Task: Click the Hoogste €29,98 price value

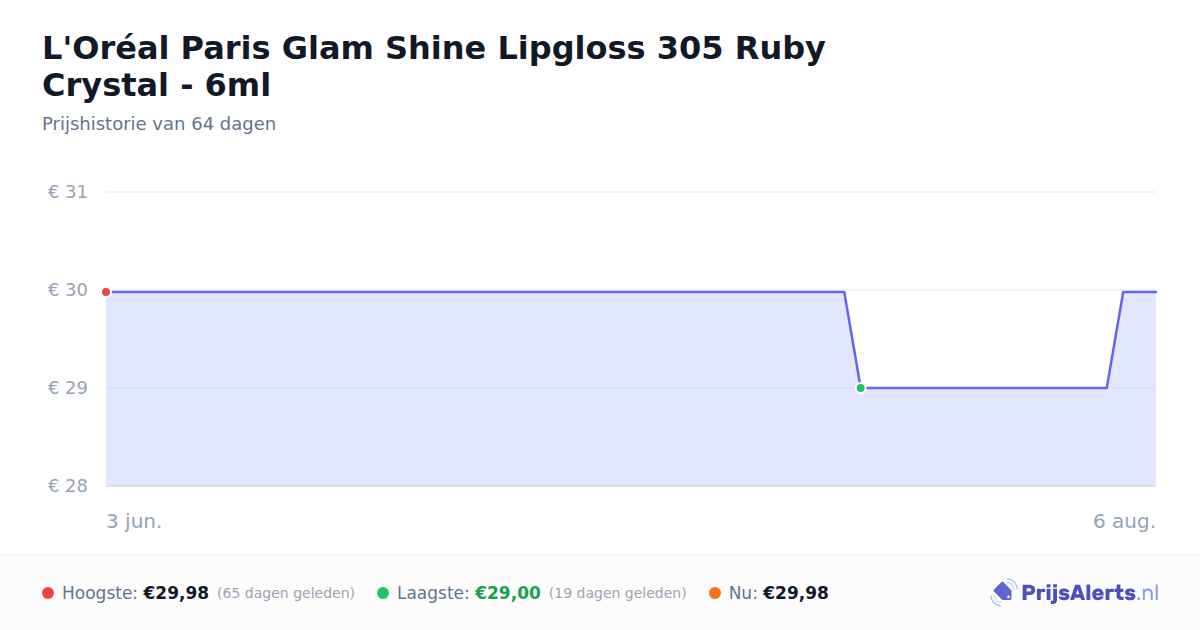Action: pyautogui.click(x=176, y=593)
